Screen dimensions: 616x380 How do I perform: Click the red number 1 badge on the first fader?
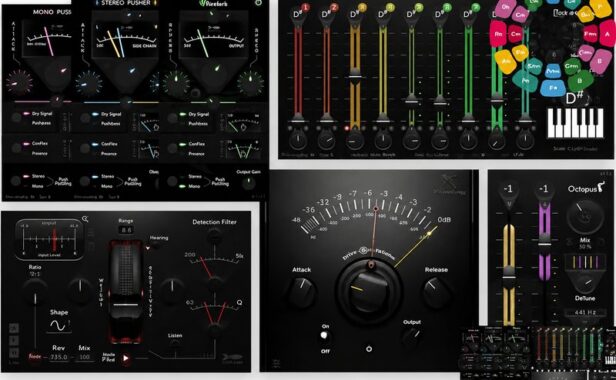(306, 7)
